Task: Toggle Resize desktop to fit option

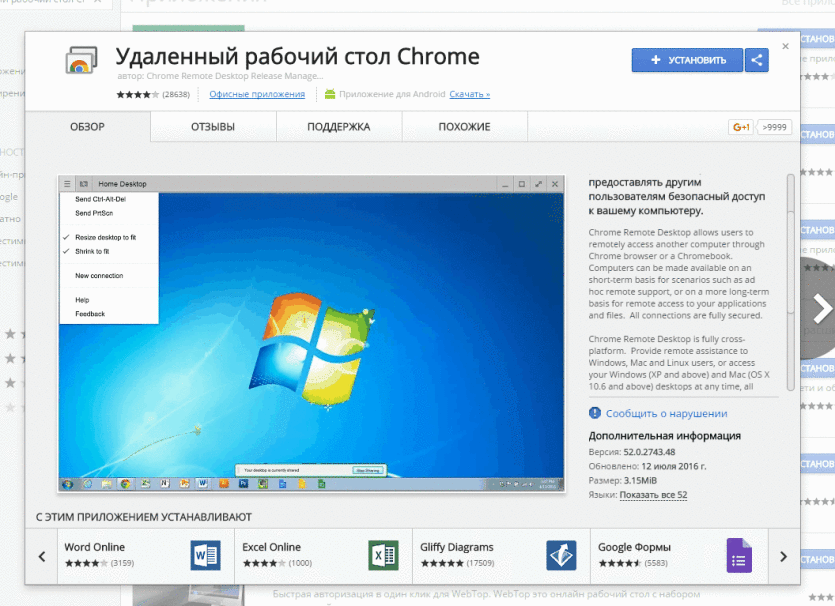Action: tap(105, 238)
